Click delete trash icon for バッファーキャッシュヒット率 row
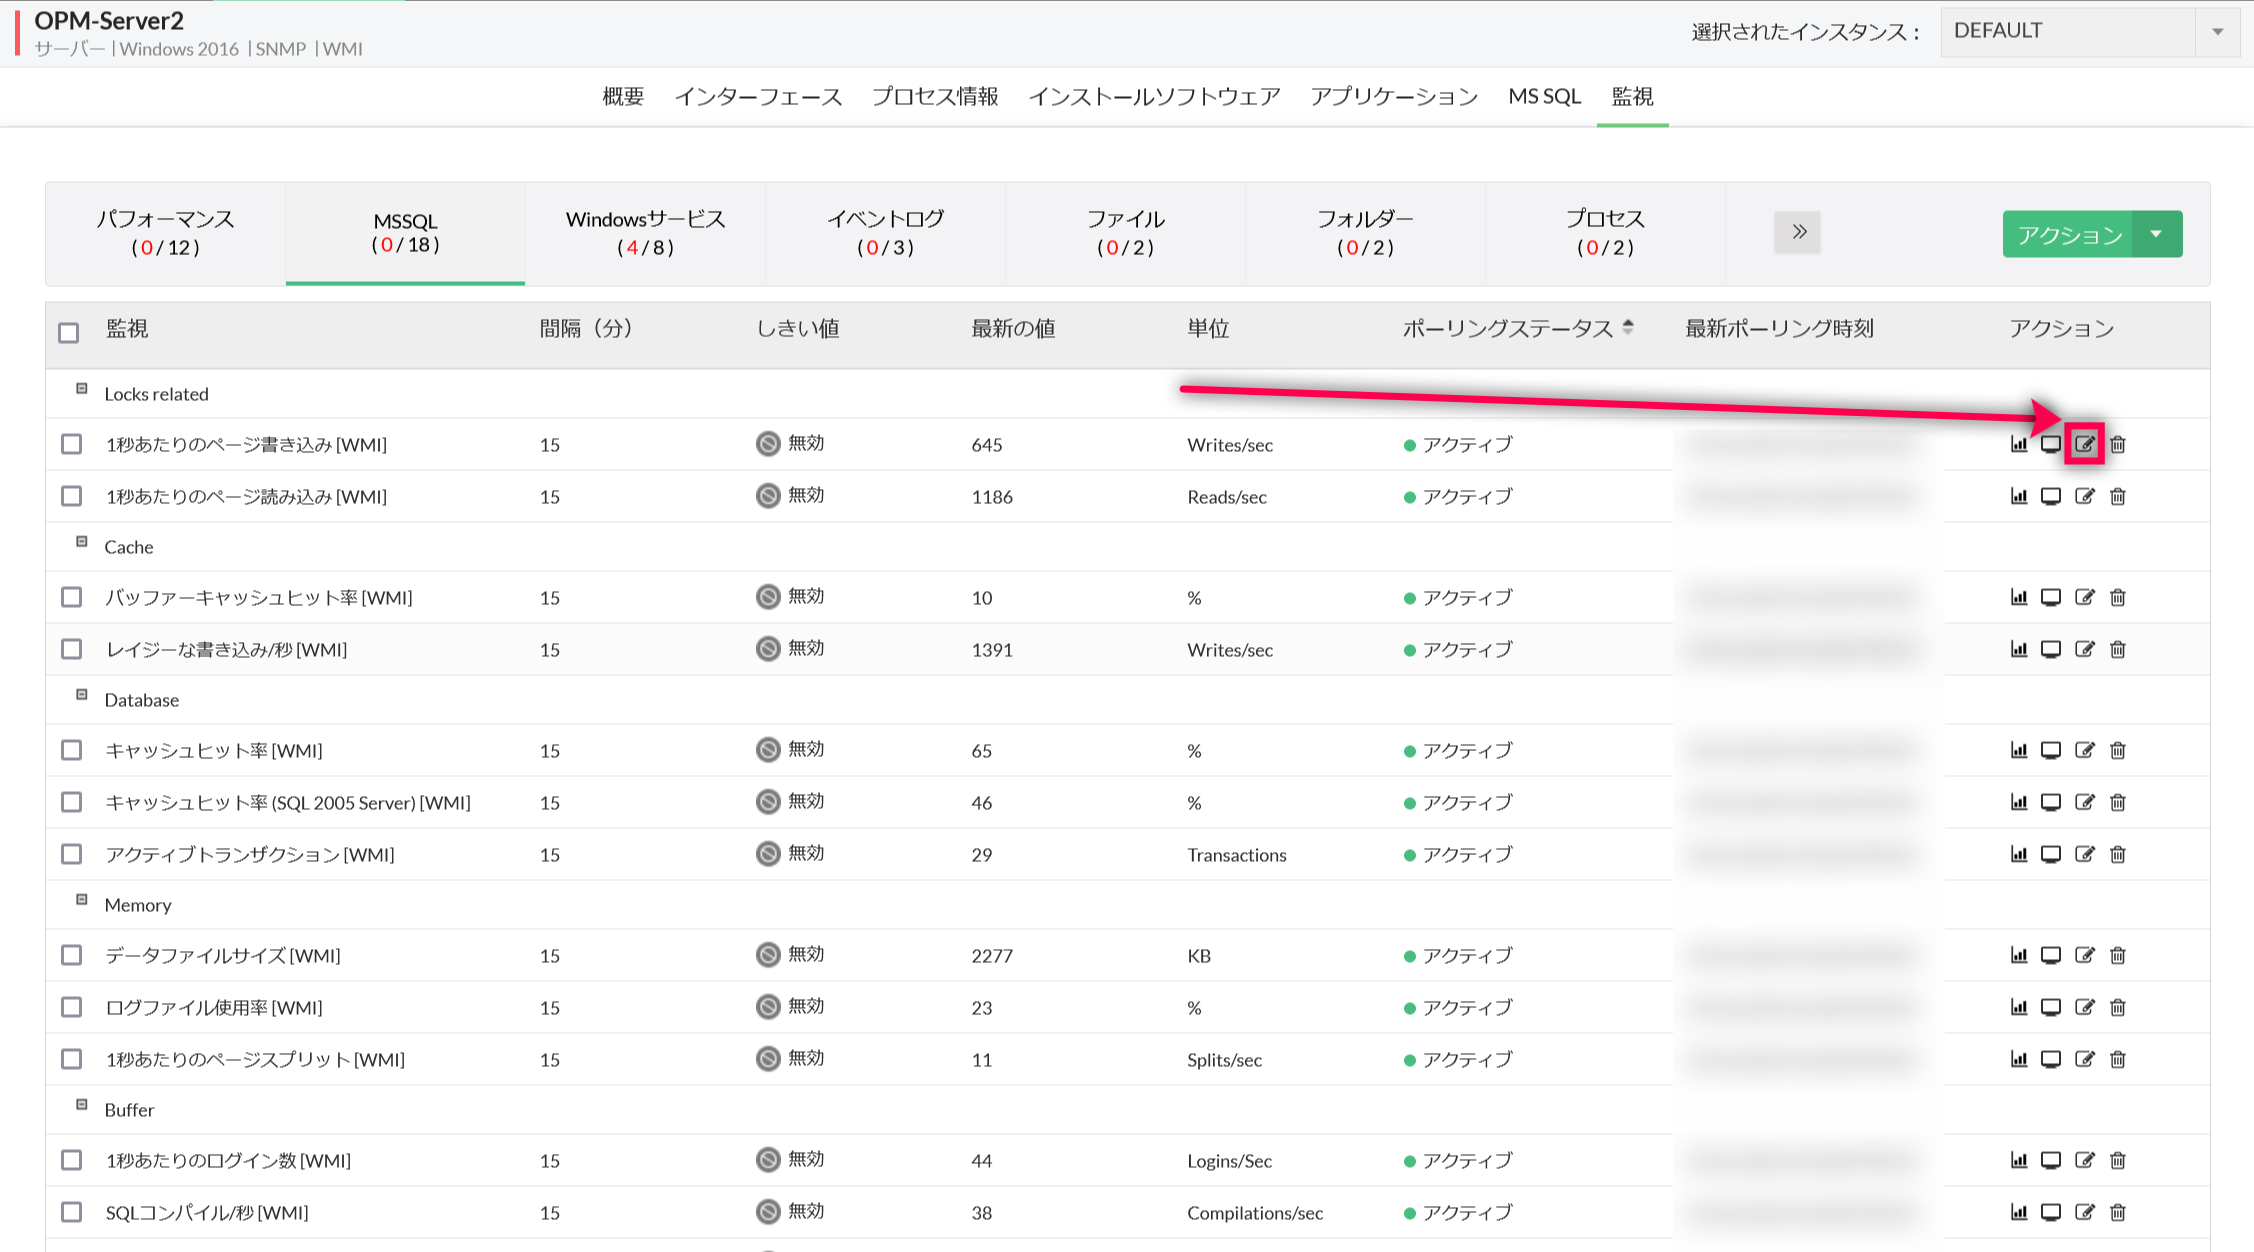Viewport: 2254px width, 1252px height. (2117, 597)
